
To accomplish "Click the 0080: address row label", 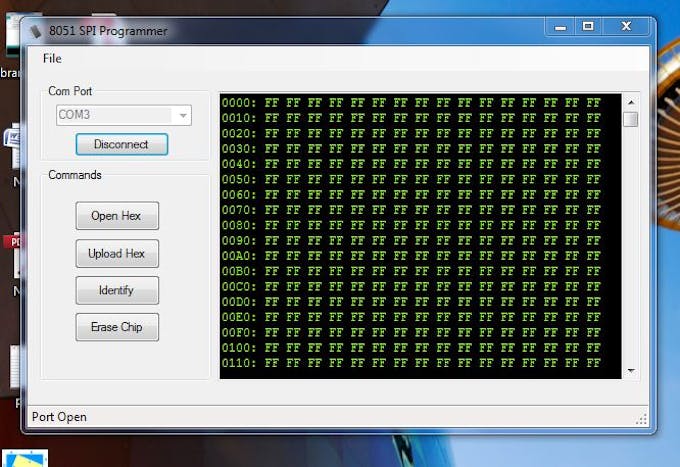I will coord(239,225).
